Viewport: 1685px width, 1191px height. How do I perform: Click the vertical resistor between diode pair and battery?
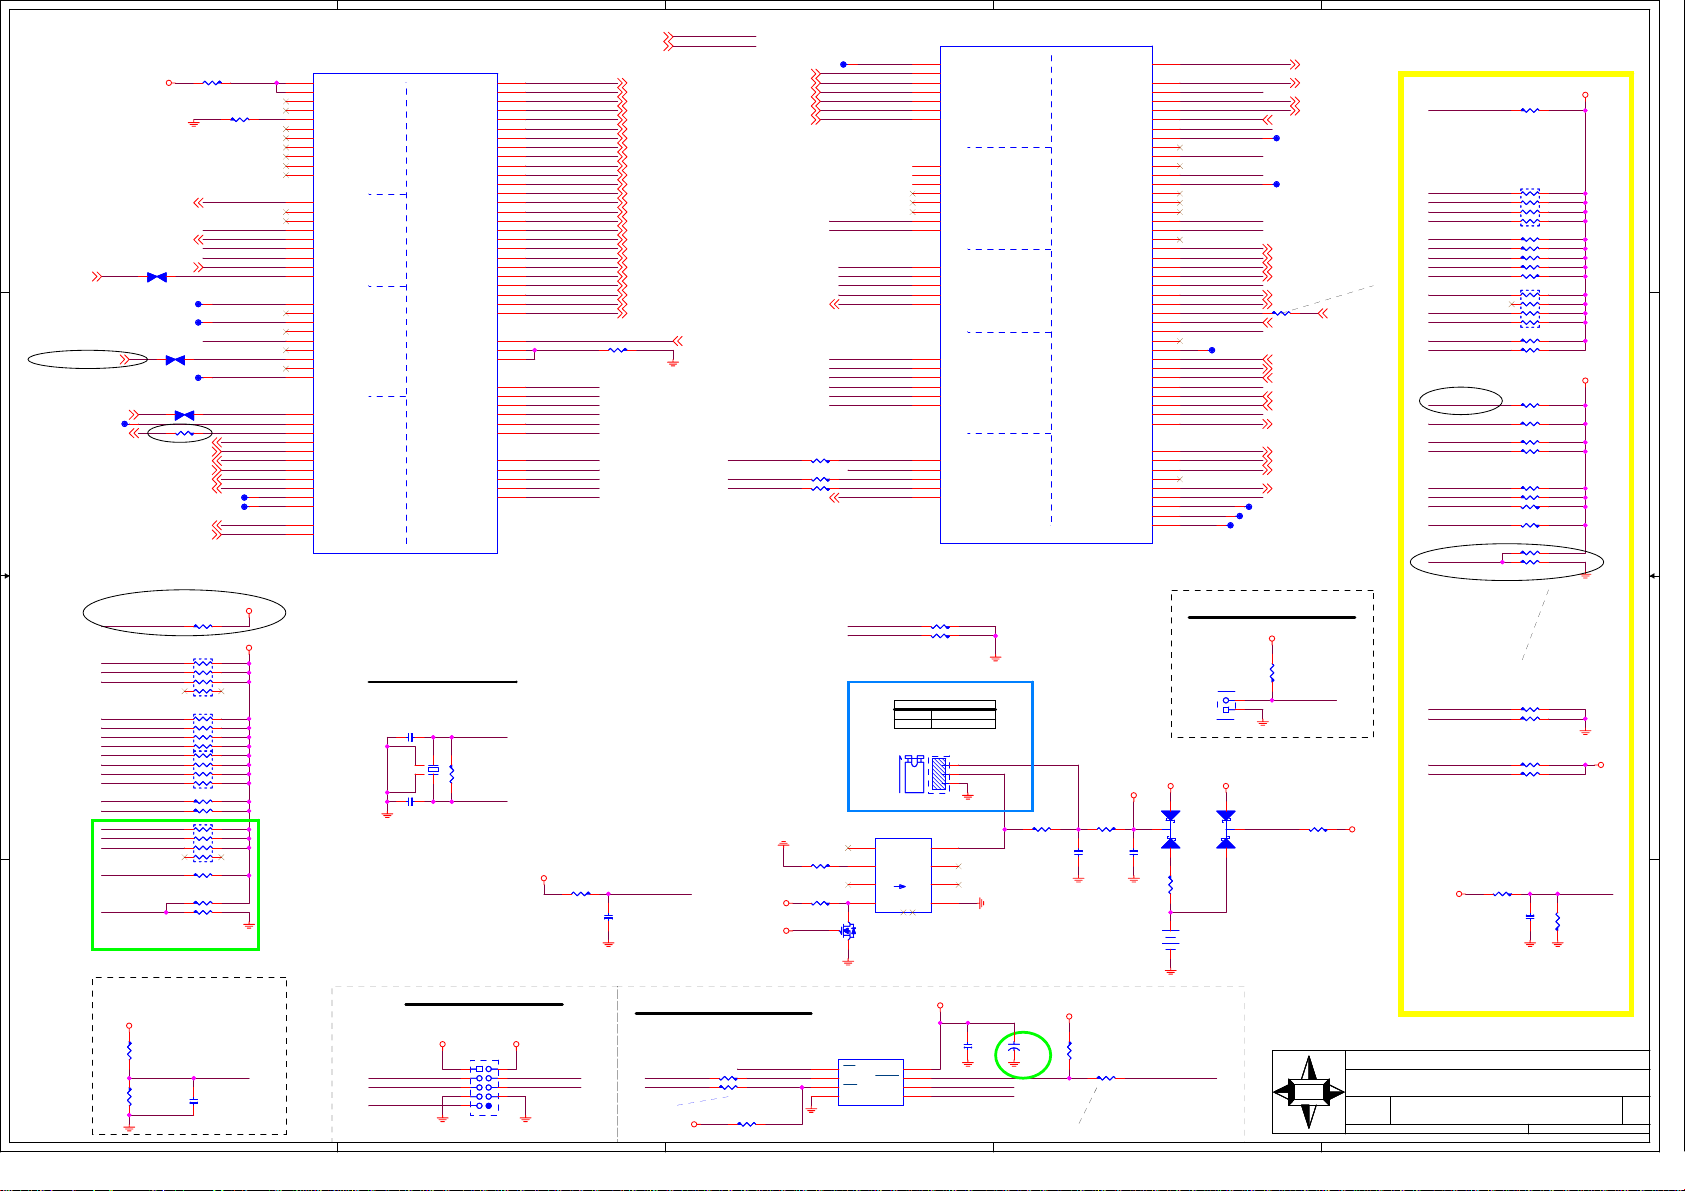click(1170, 885)
